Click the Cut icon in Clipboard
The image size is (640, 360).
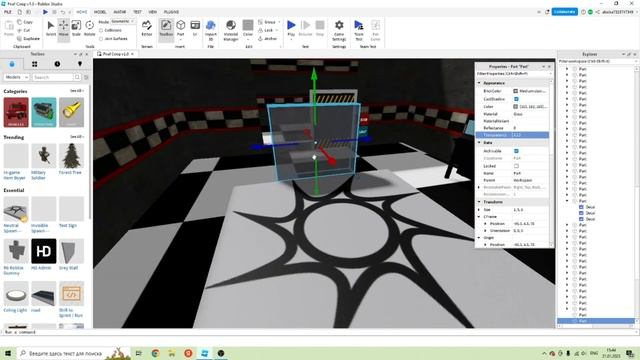click(x=20, y=30)
